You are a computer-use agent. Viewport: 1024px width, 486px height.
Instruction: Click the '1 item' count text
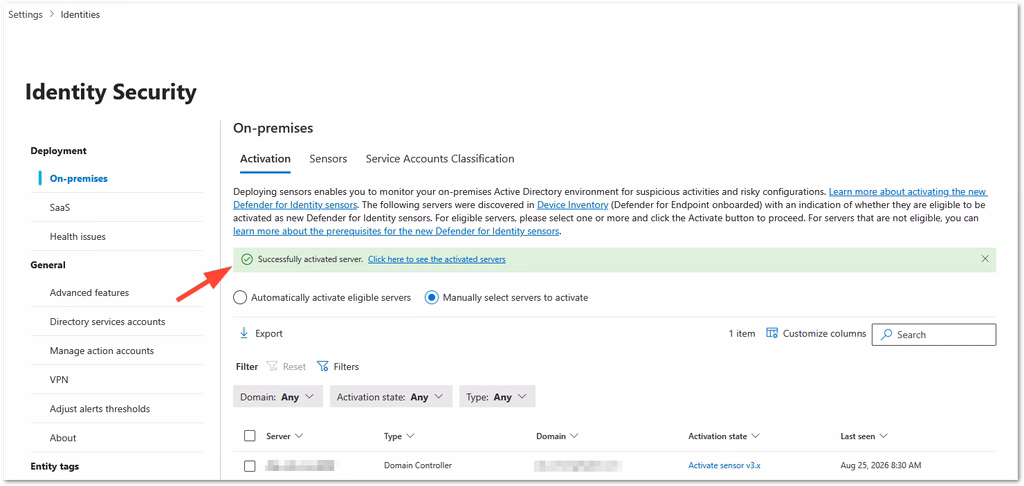pos(742,333)
